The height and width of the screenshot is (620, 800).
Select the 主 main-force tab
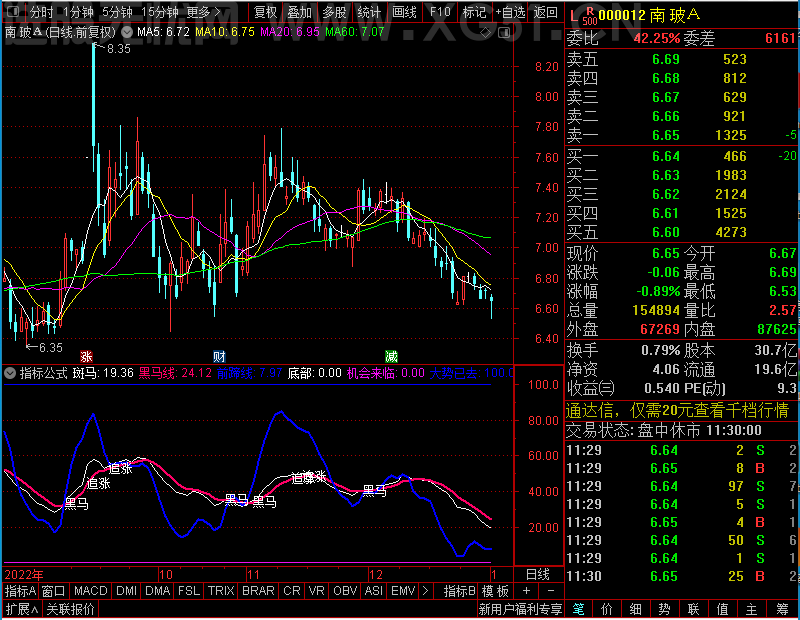click(752, 609)
